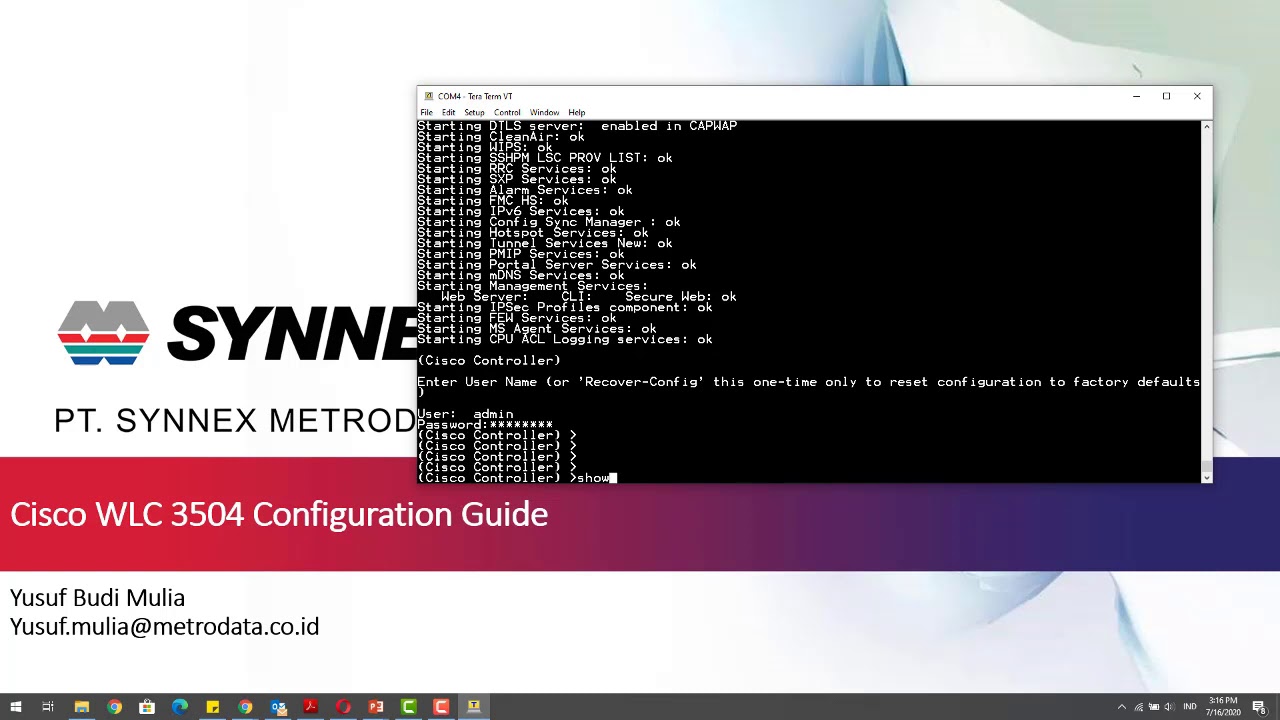The width and height of the screenshot is (1280, 720).
Task: Open the Setup menu
Action: (474, 112)
